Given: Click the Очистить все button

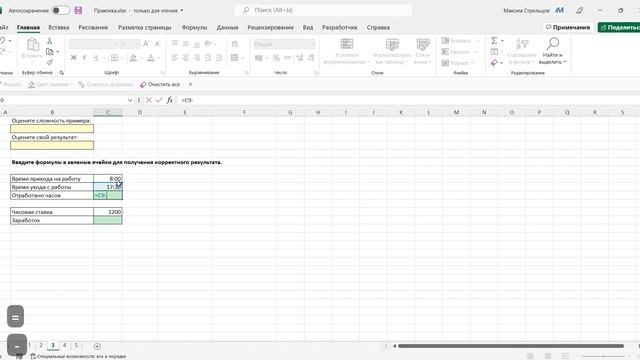Looking at the screenshot, I should pos(160,84).
